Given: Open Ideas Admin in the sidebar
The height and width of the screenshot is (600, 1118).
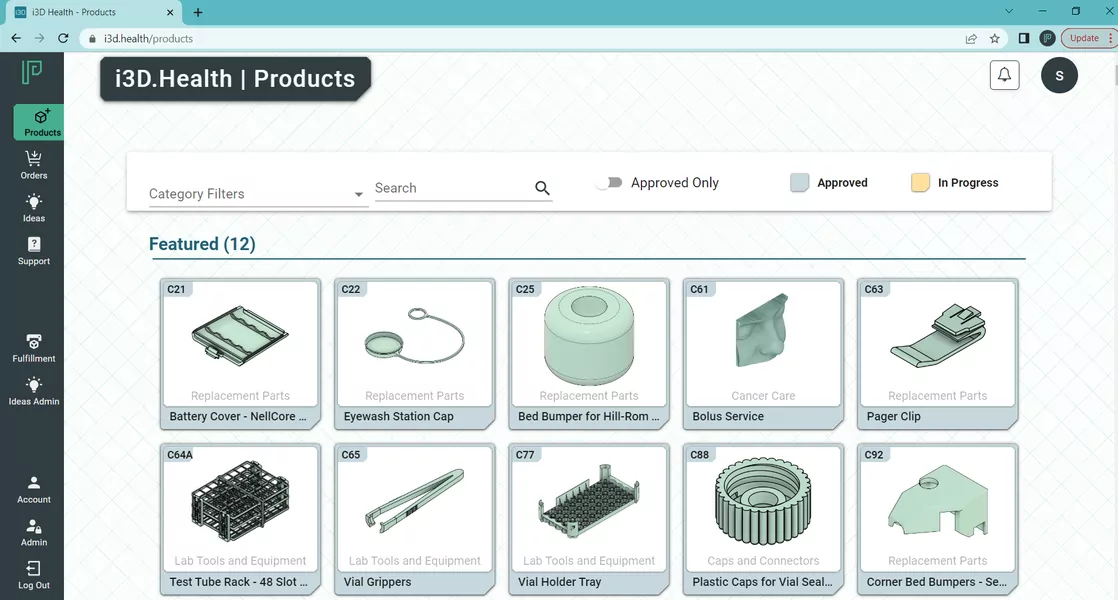Looking at the screenshot, I should (x=34, y=385).
